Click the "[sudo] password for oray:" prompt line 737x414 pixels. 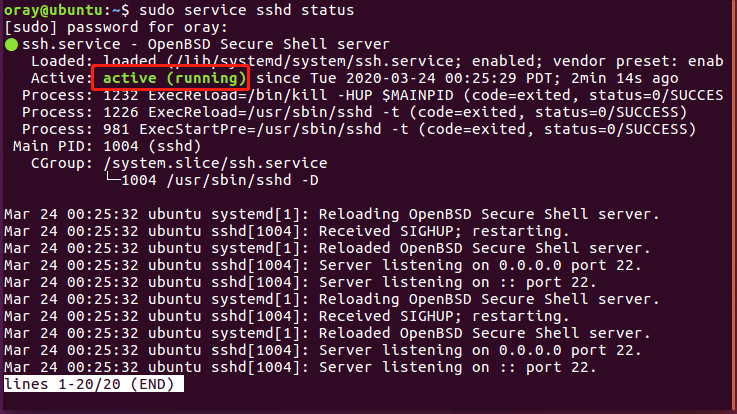click(108, 27)
